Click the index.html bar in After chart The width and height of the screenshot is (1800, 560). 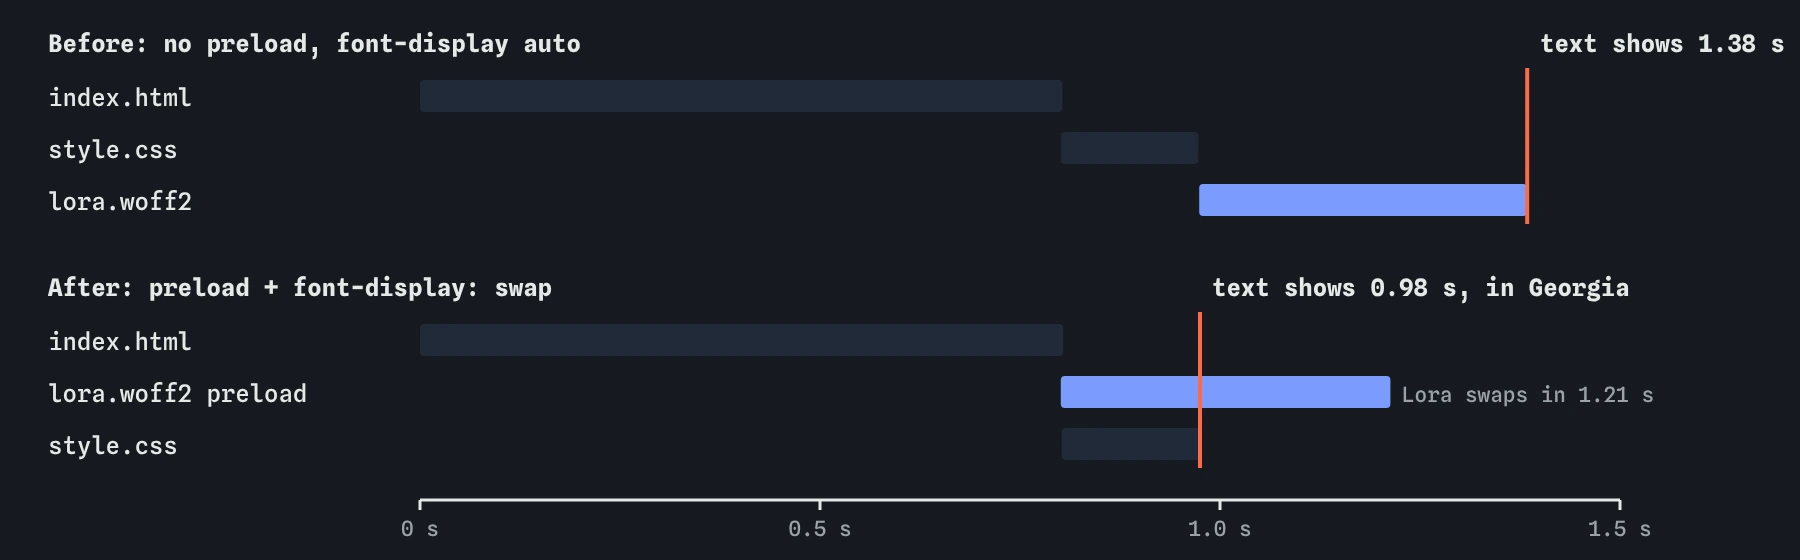pyautogui.click(x=741, y=340)
